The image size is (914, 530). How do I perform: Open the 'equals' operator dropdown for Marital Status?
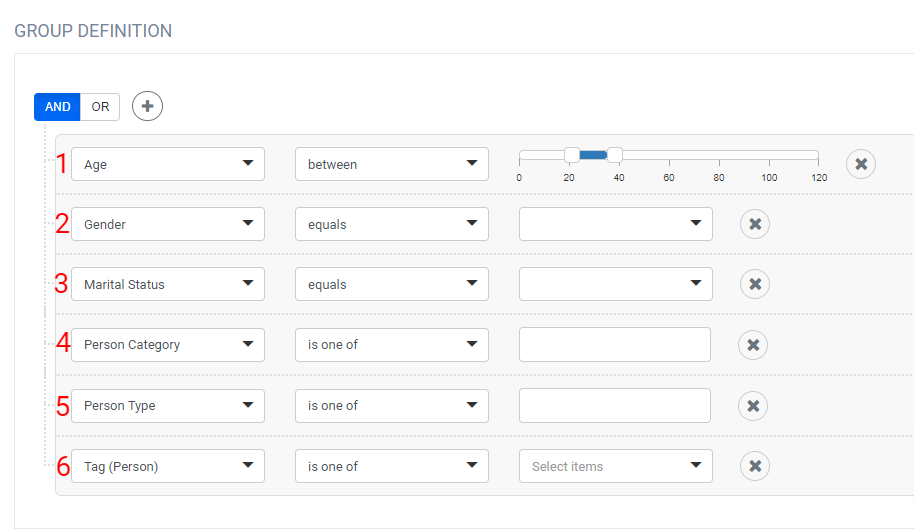pyautogui.click(x=392, y=284)
